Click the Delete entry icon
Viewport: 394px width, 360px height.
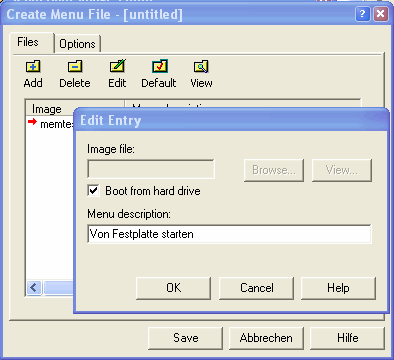[75, 66]
